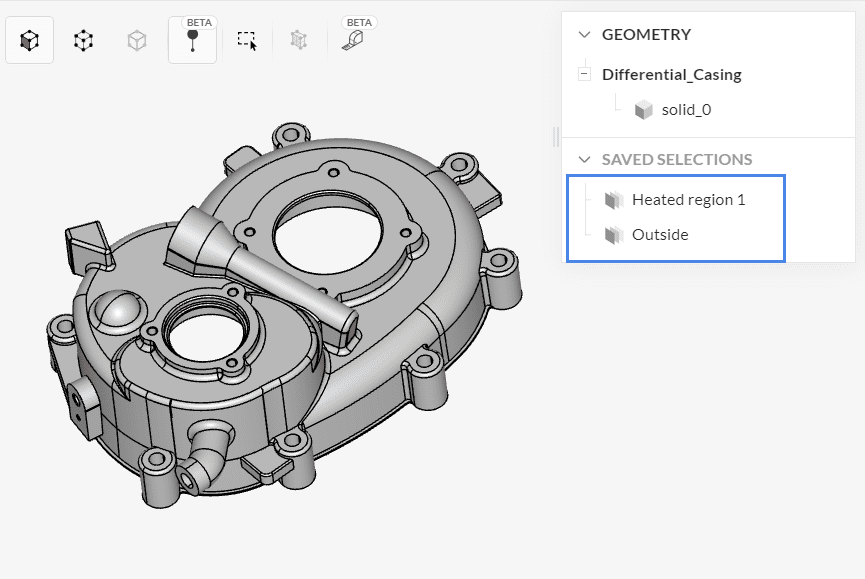Click the GEOMETRY panel header text
Viewport: 865px width, 579px height.
[646, 34]
